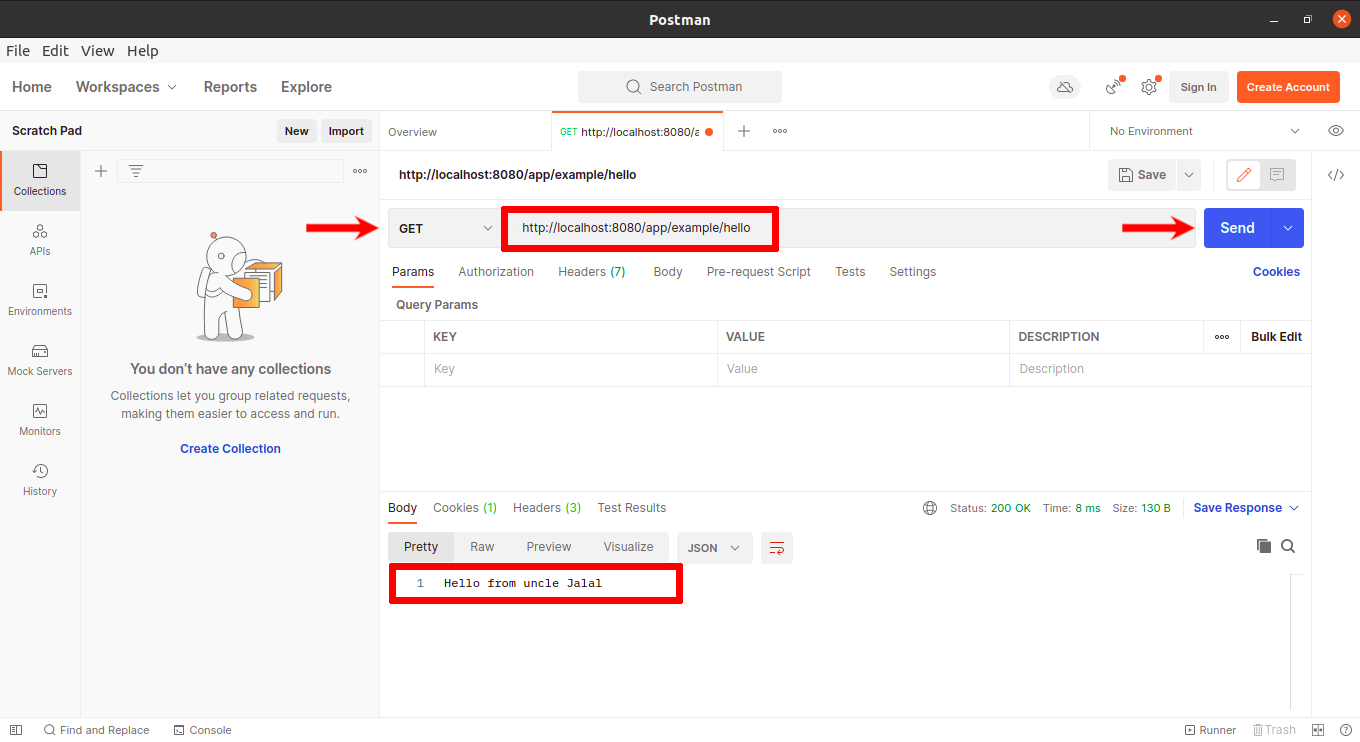The width and height of the screenshot is (1360, 742).
Task: Click the Save button
Action: point(1142,175)
